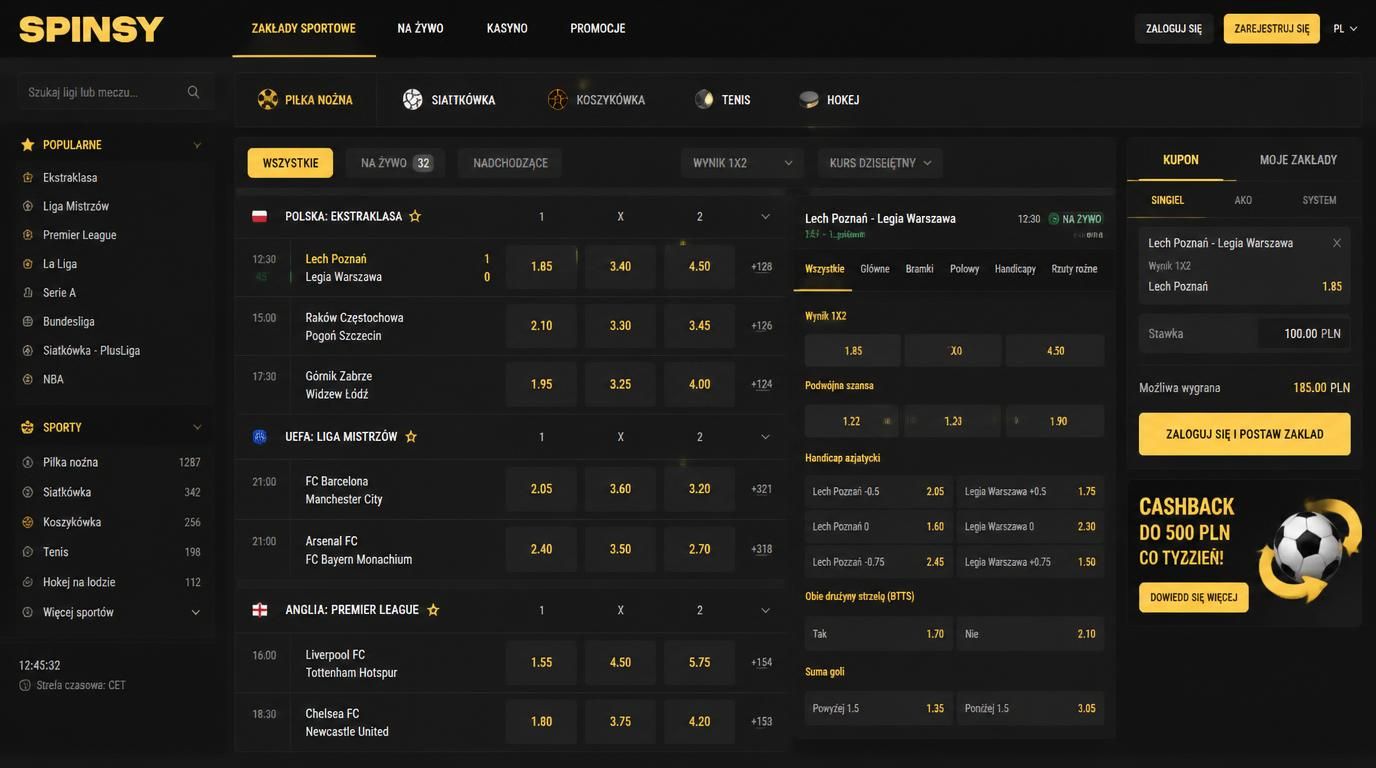Select the Hokej puck icon

click(809, 99)
